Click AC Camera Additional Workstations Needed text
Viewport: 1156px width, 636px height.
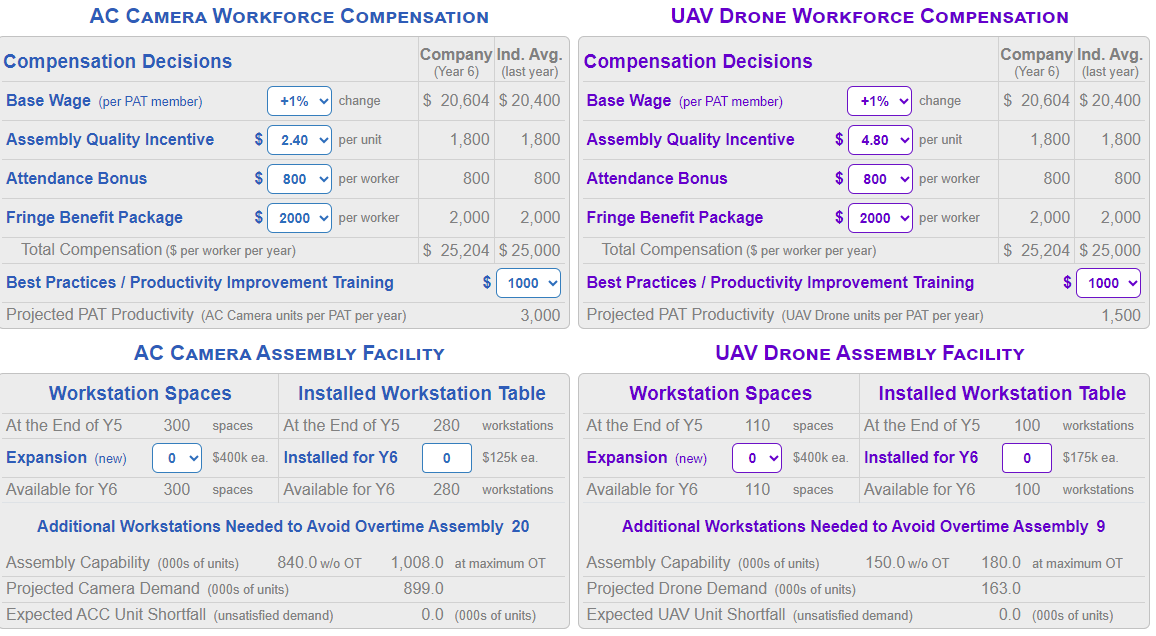coord(283,526)
